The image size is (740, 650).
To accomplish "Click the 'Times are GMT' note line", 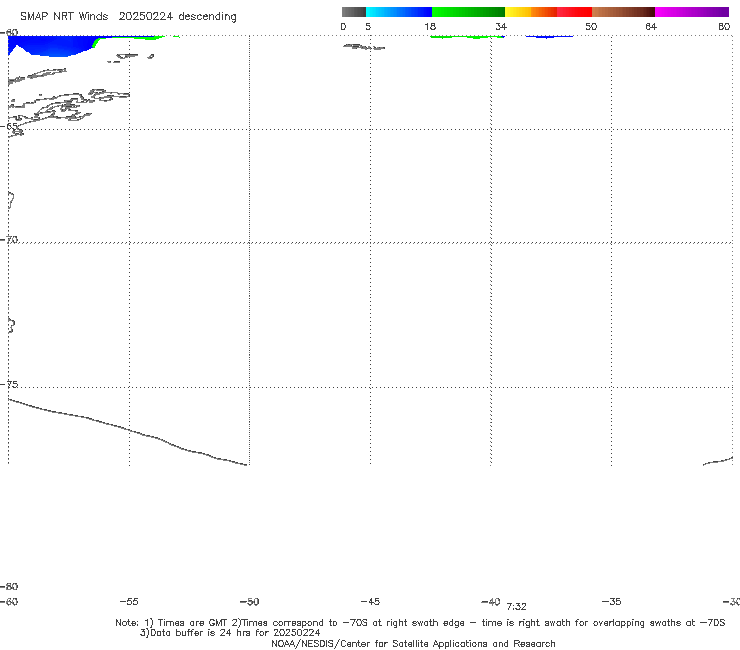I will click(420, 623).
